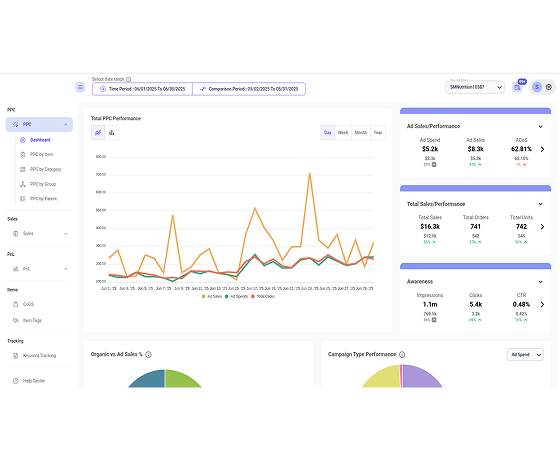Click the Ad Sales green up-trend icon
Viewport: 560px width, 460px height.
(x=480, y=165)
